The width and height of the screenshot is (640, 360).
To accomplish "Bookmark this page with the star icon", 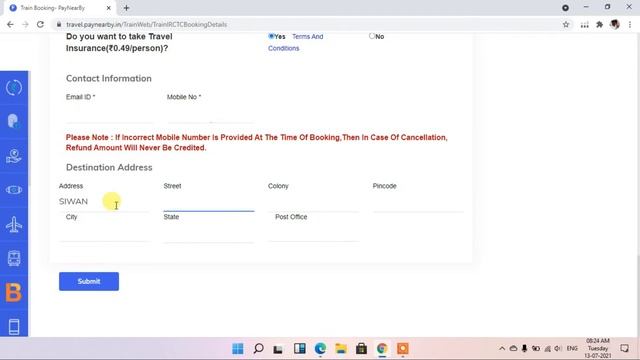I will pyautogui.click(x=566, y=24).
